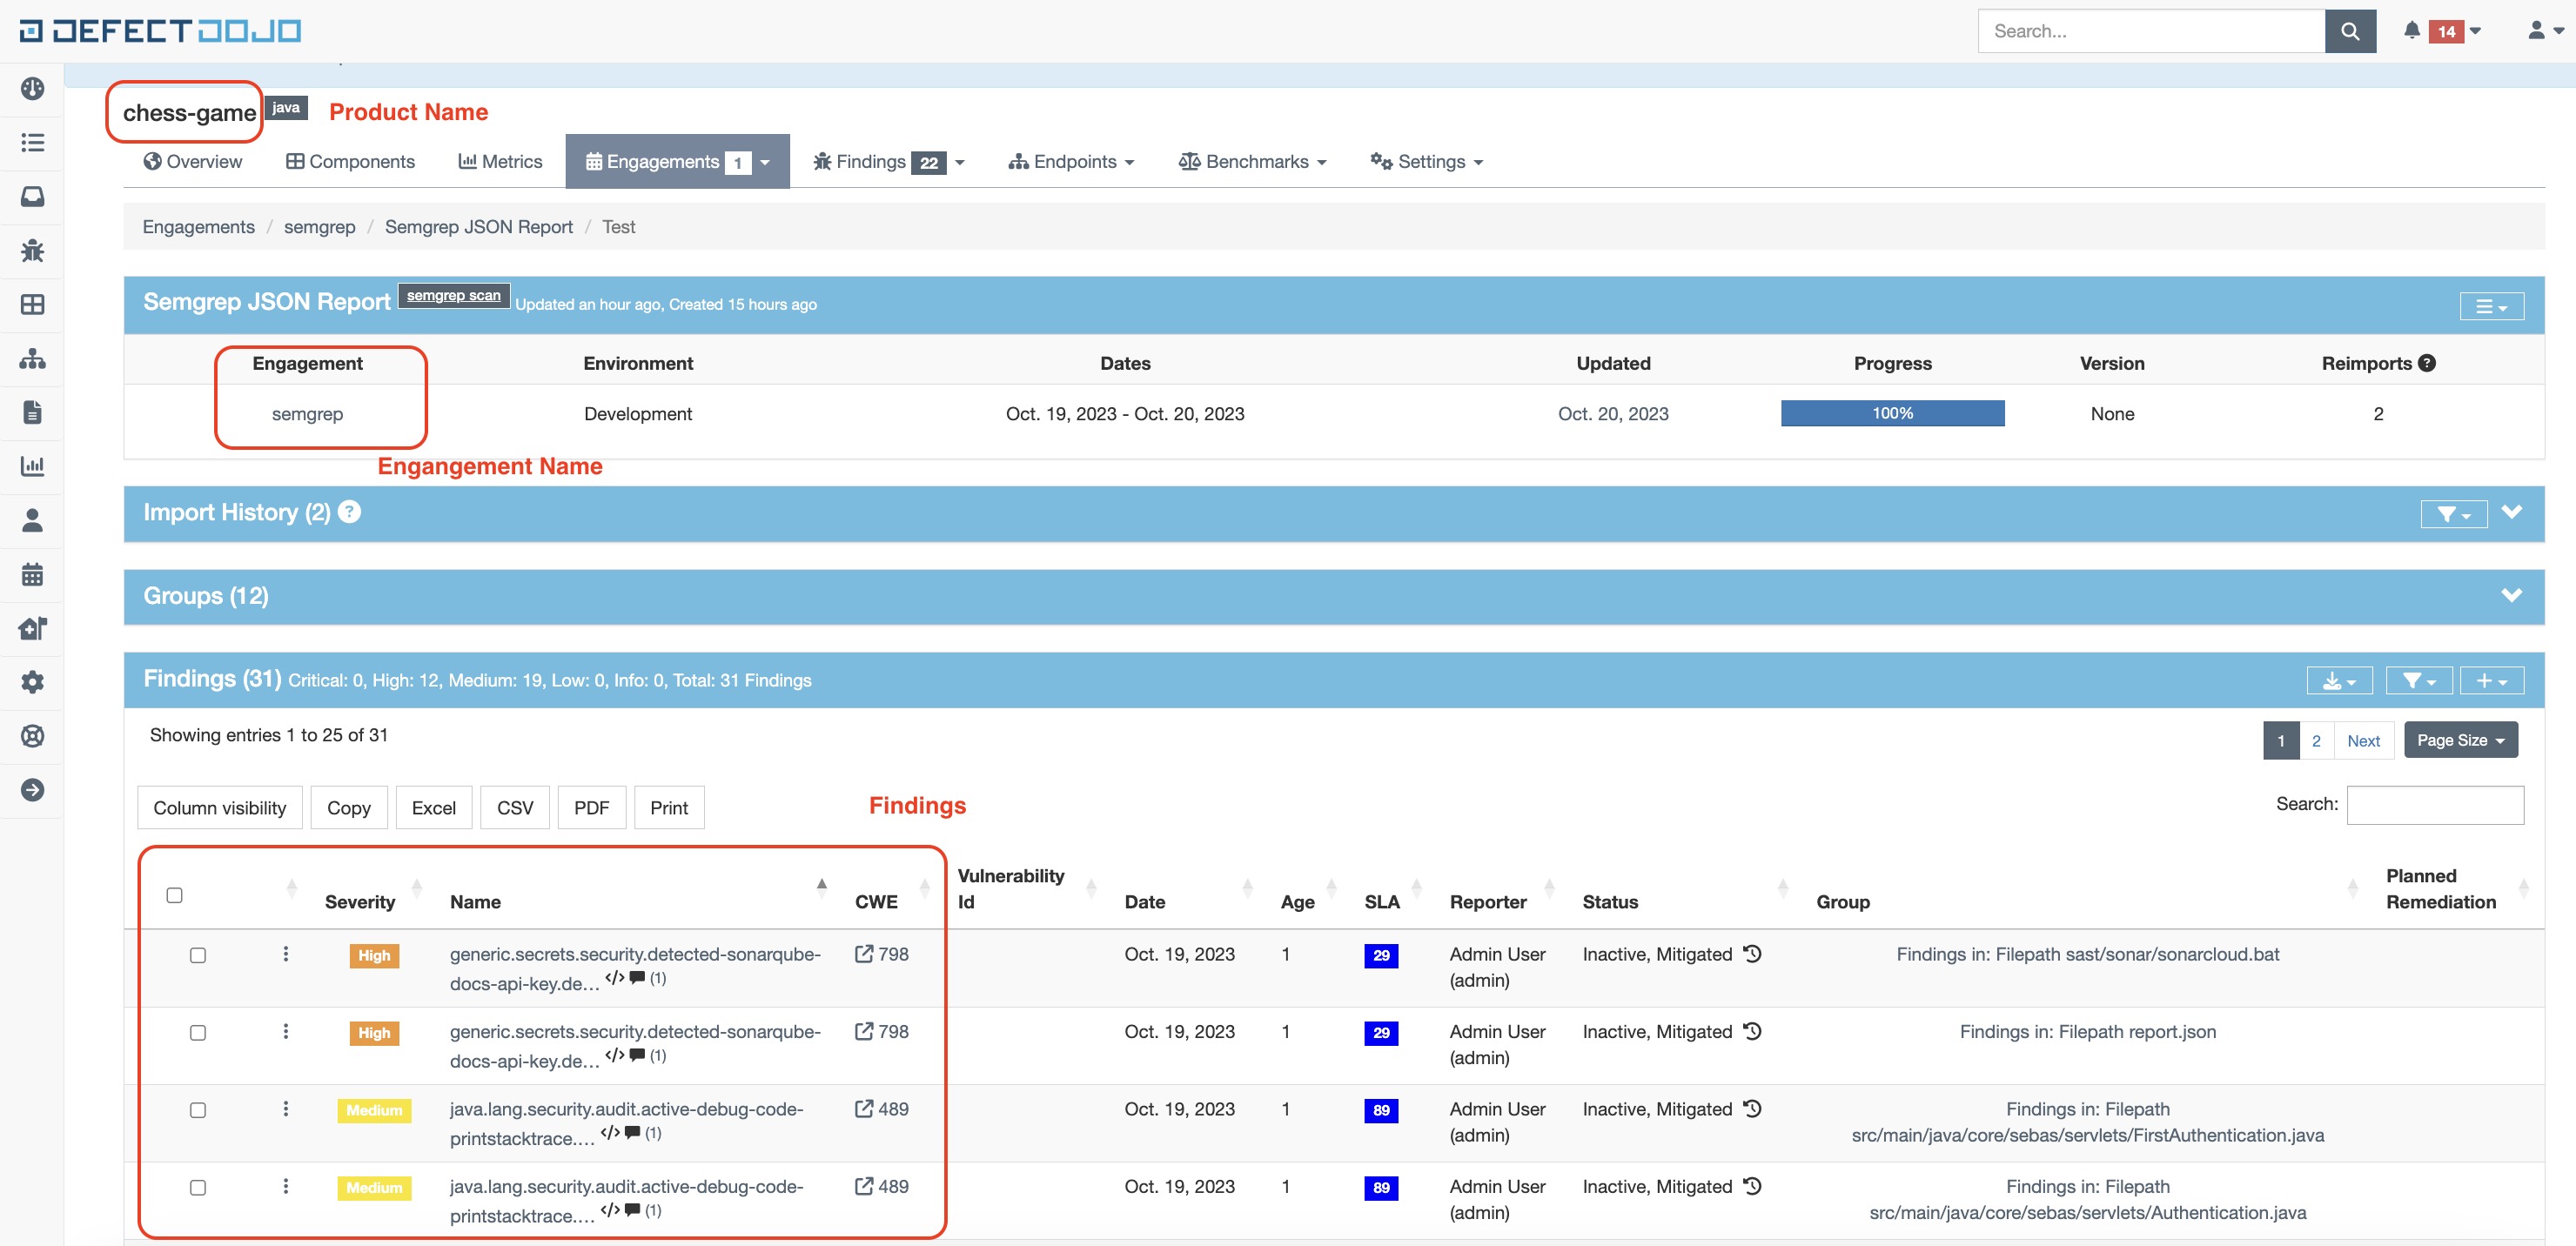Click the semgrep engagement link
This screenshot has height=1246, width=2576.
307,414
